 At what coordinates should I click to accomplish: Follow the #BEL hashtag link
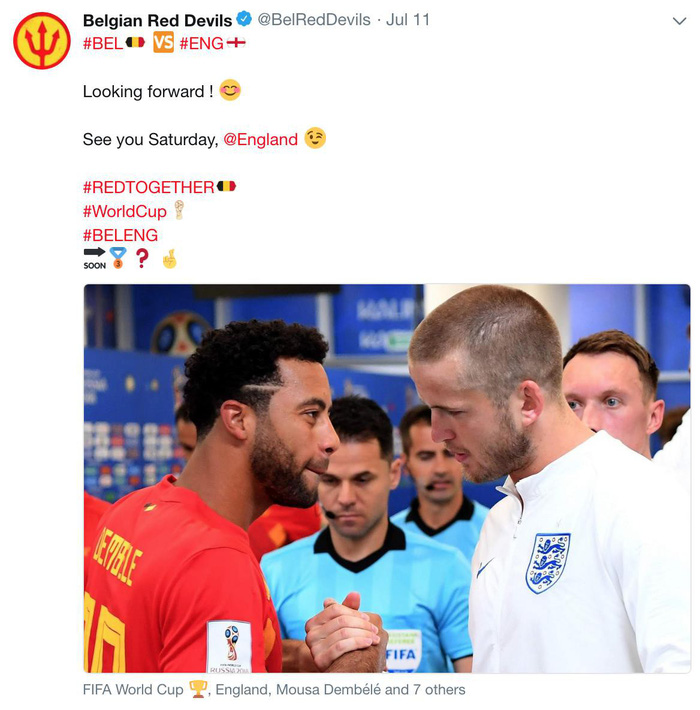pos(103,43)
